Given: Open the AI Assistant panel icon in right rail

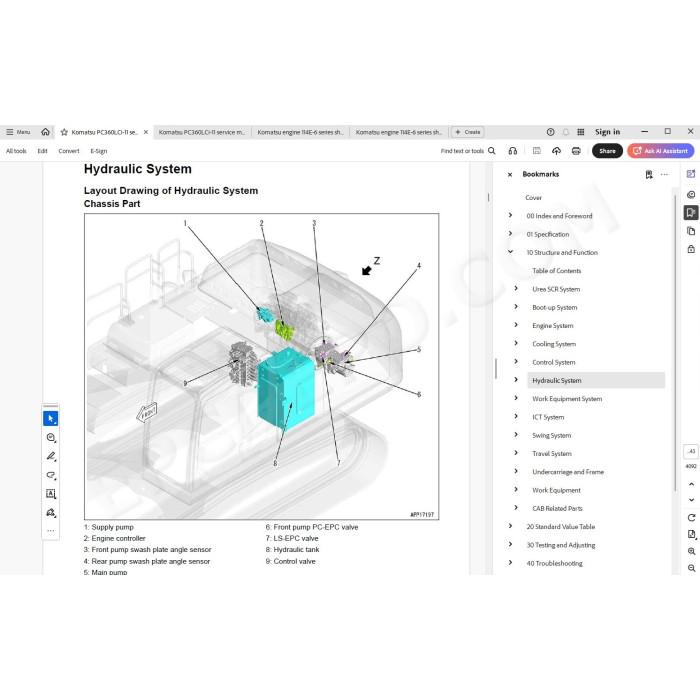Looking at the screenshot, I should pos(691,174).
